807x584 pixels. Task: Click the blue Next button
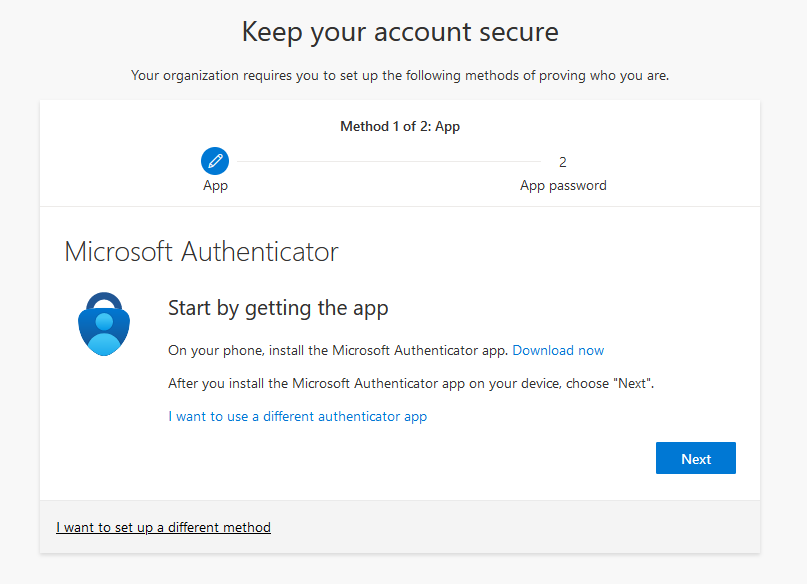point(696,458)
